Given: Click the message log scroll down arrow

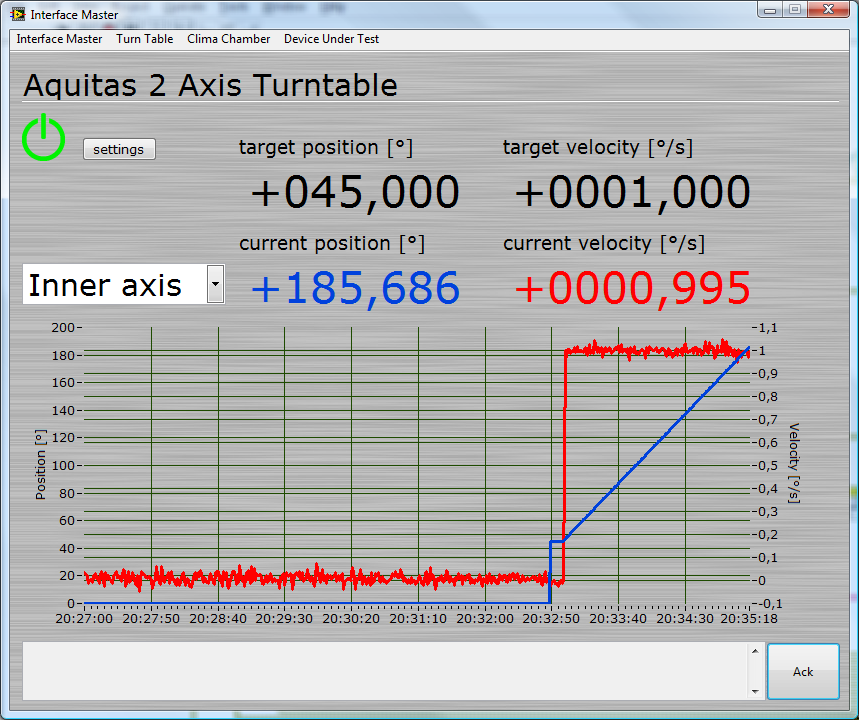Looking at the screenshot, I should (755, 692).
